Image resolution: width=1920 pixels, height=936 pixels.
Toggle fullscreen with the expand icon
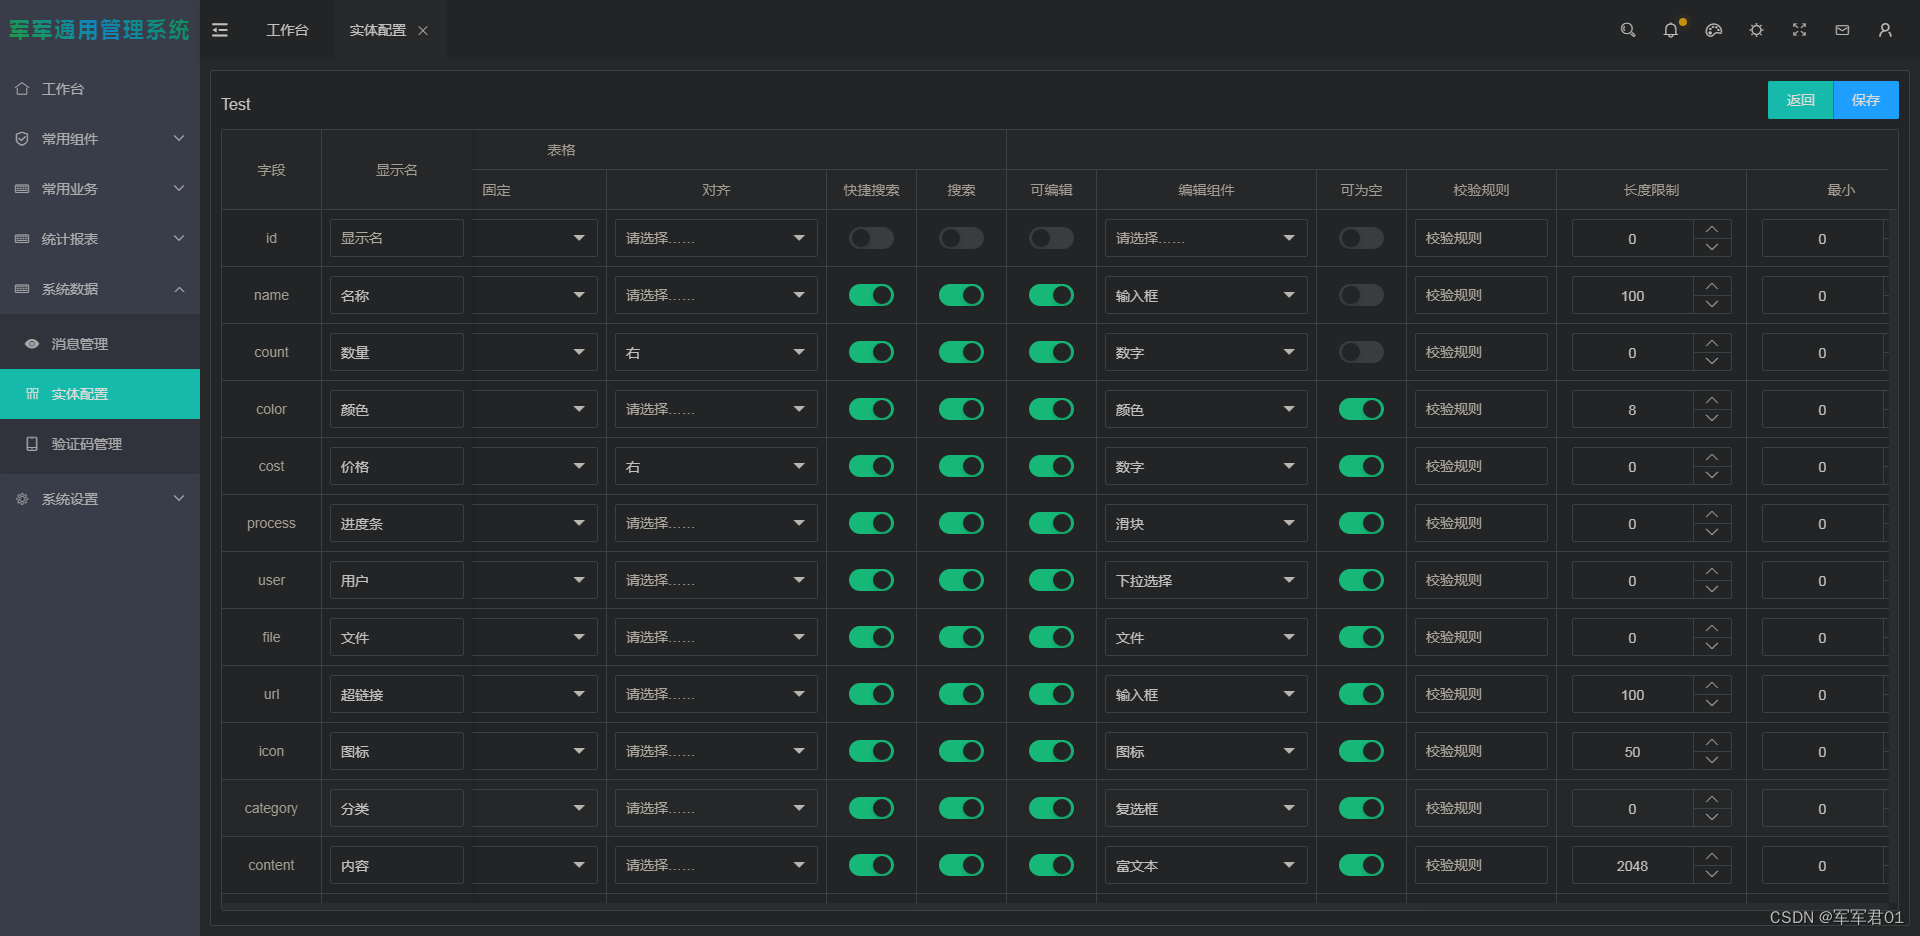pyautogui.click(x=1799, y=30)
